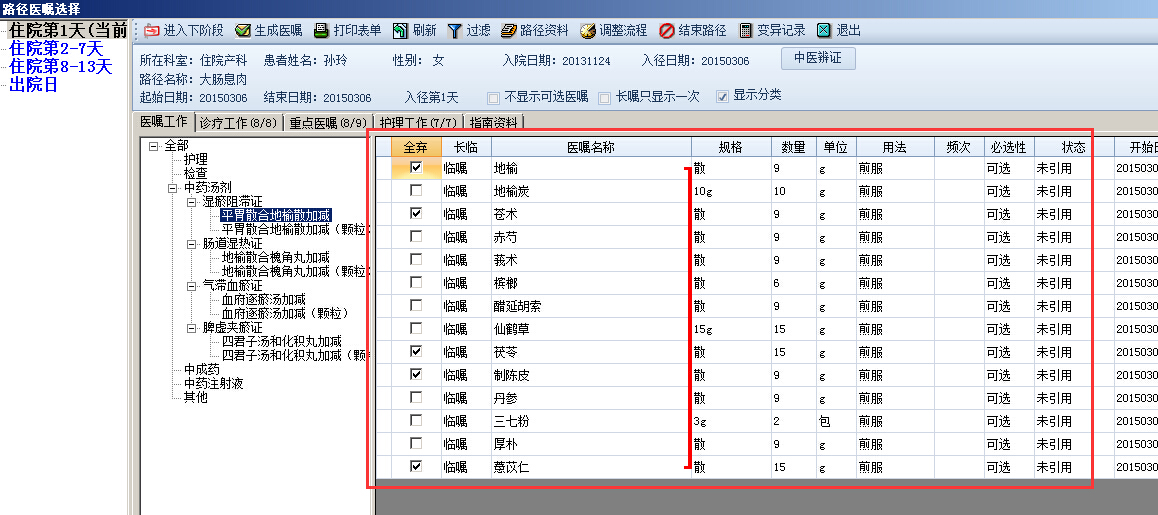Switch to the 医嘱工作 tab
The height and width of the screenshot is (515, 1158).
point(164,122)
